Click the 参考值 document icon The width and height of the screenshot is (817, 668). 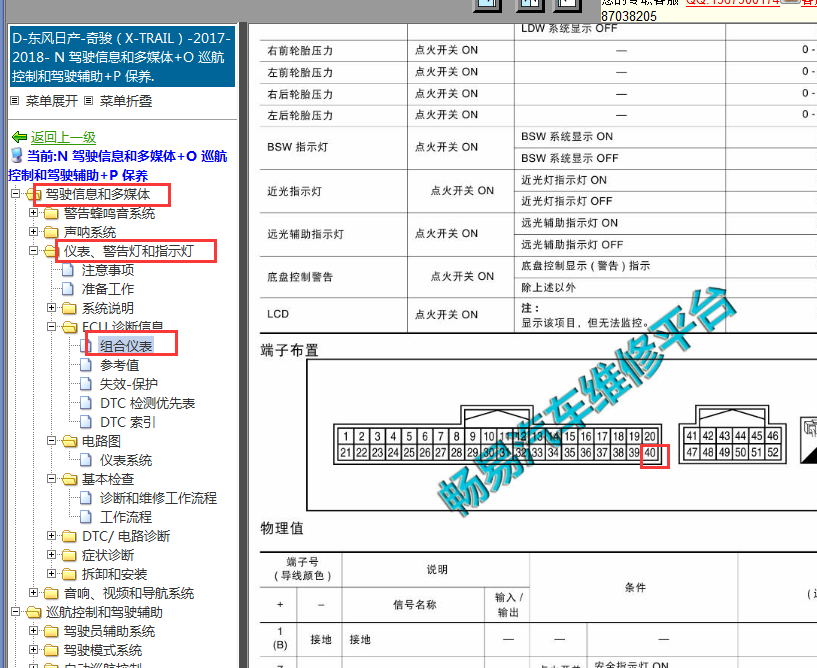point(86,365)
